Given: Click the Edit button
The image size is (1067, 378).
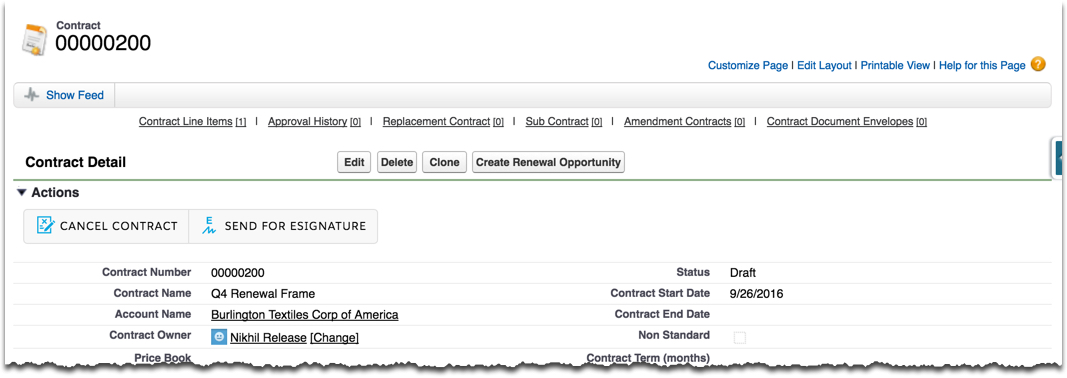Looking at the screenshot, I should [x=354, y=163].
